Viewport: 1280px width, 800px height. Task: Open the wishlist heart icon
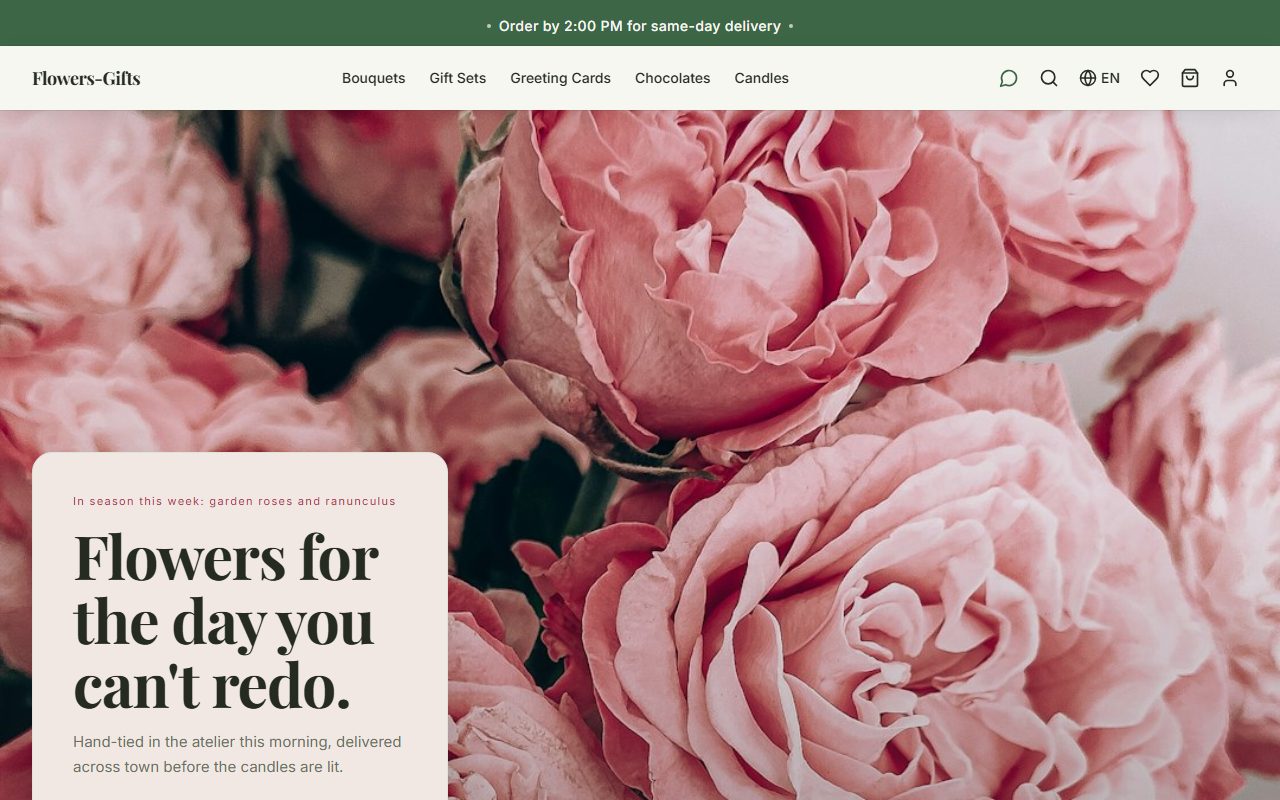click(x=1150, y=78)
